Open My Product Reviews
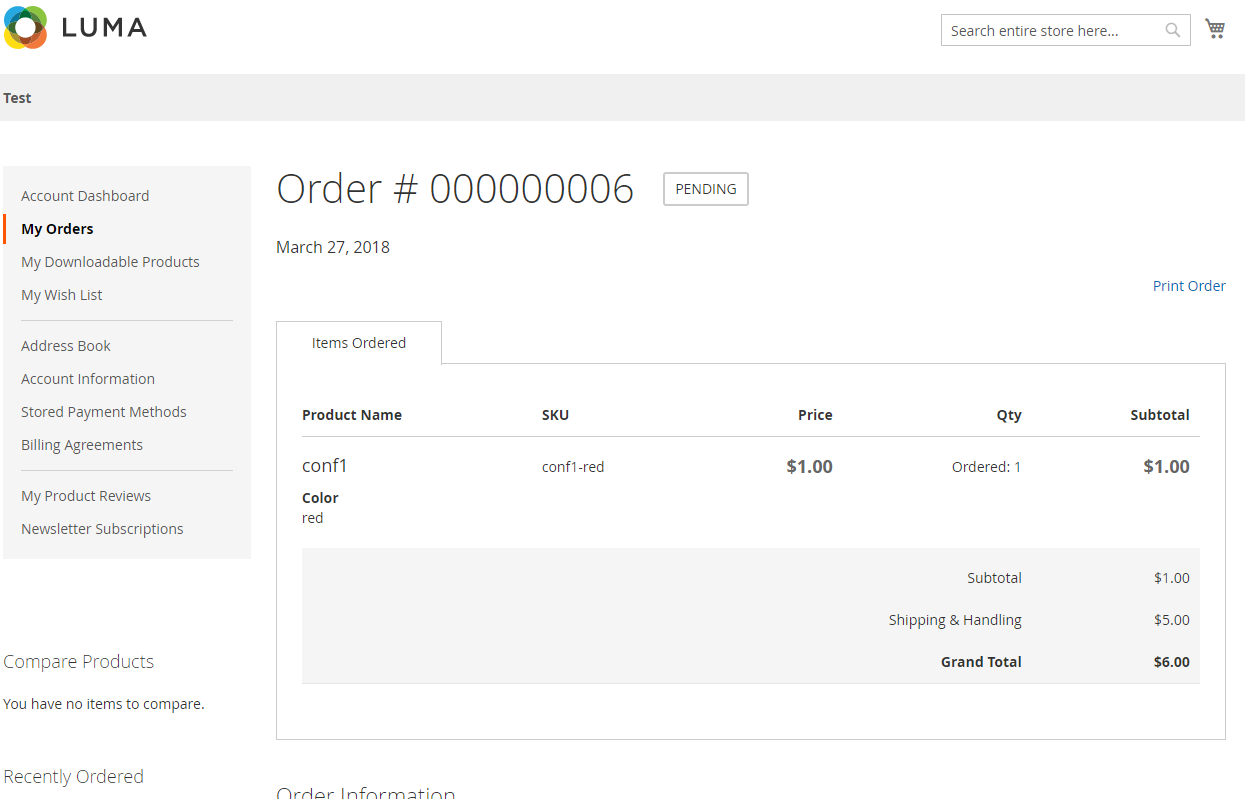Screen dimensions: 1245x799 click(86, 495)
